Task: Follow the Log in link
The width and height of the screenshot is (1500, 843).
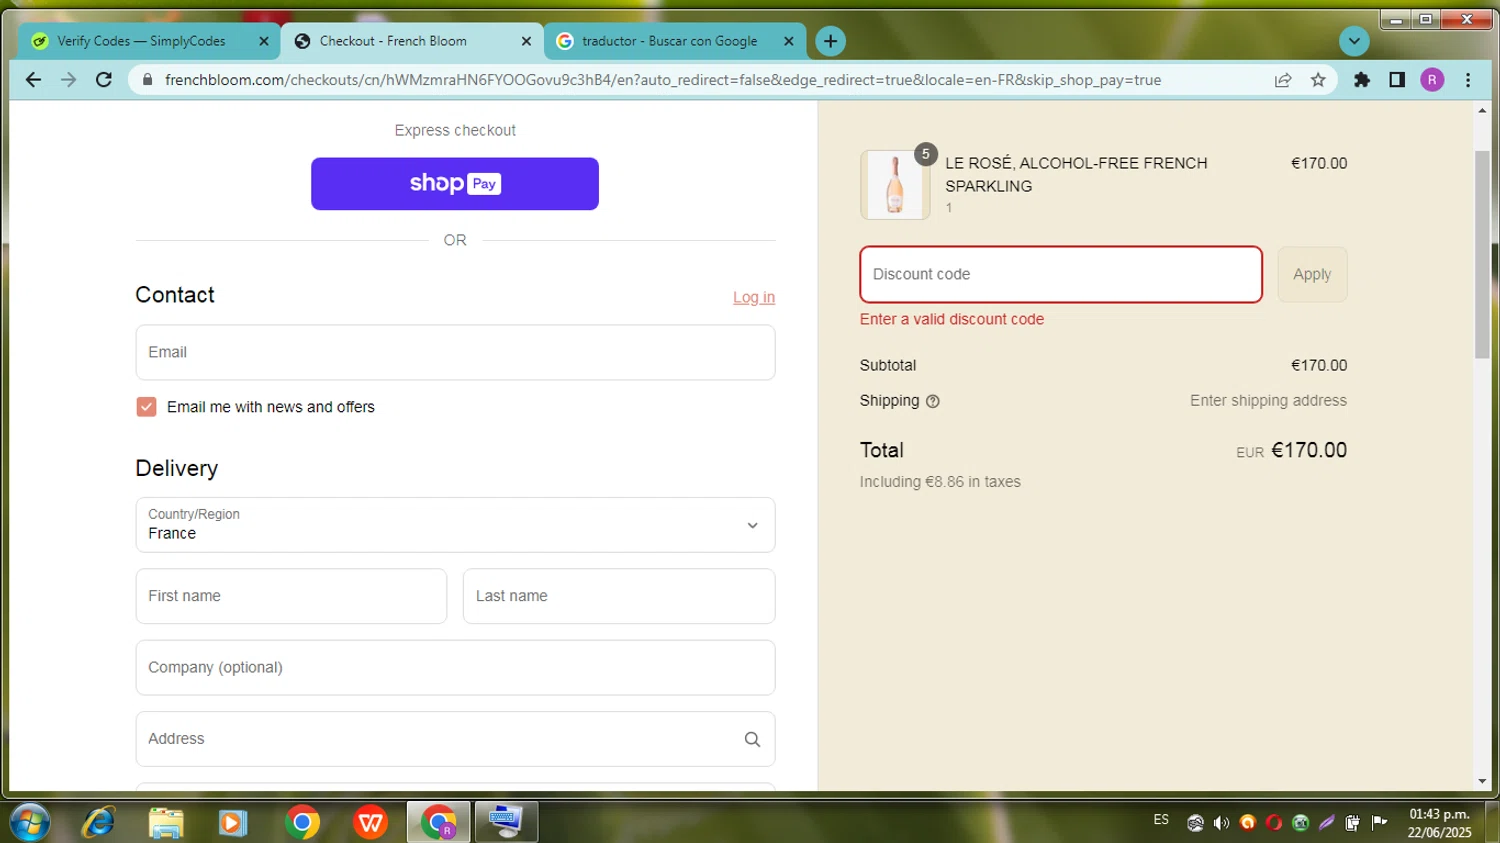Action: [x=754, y=297]
